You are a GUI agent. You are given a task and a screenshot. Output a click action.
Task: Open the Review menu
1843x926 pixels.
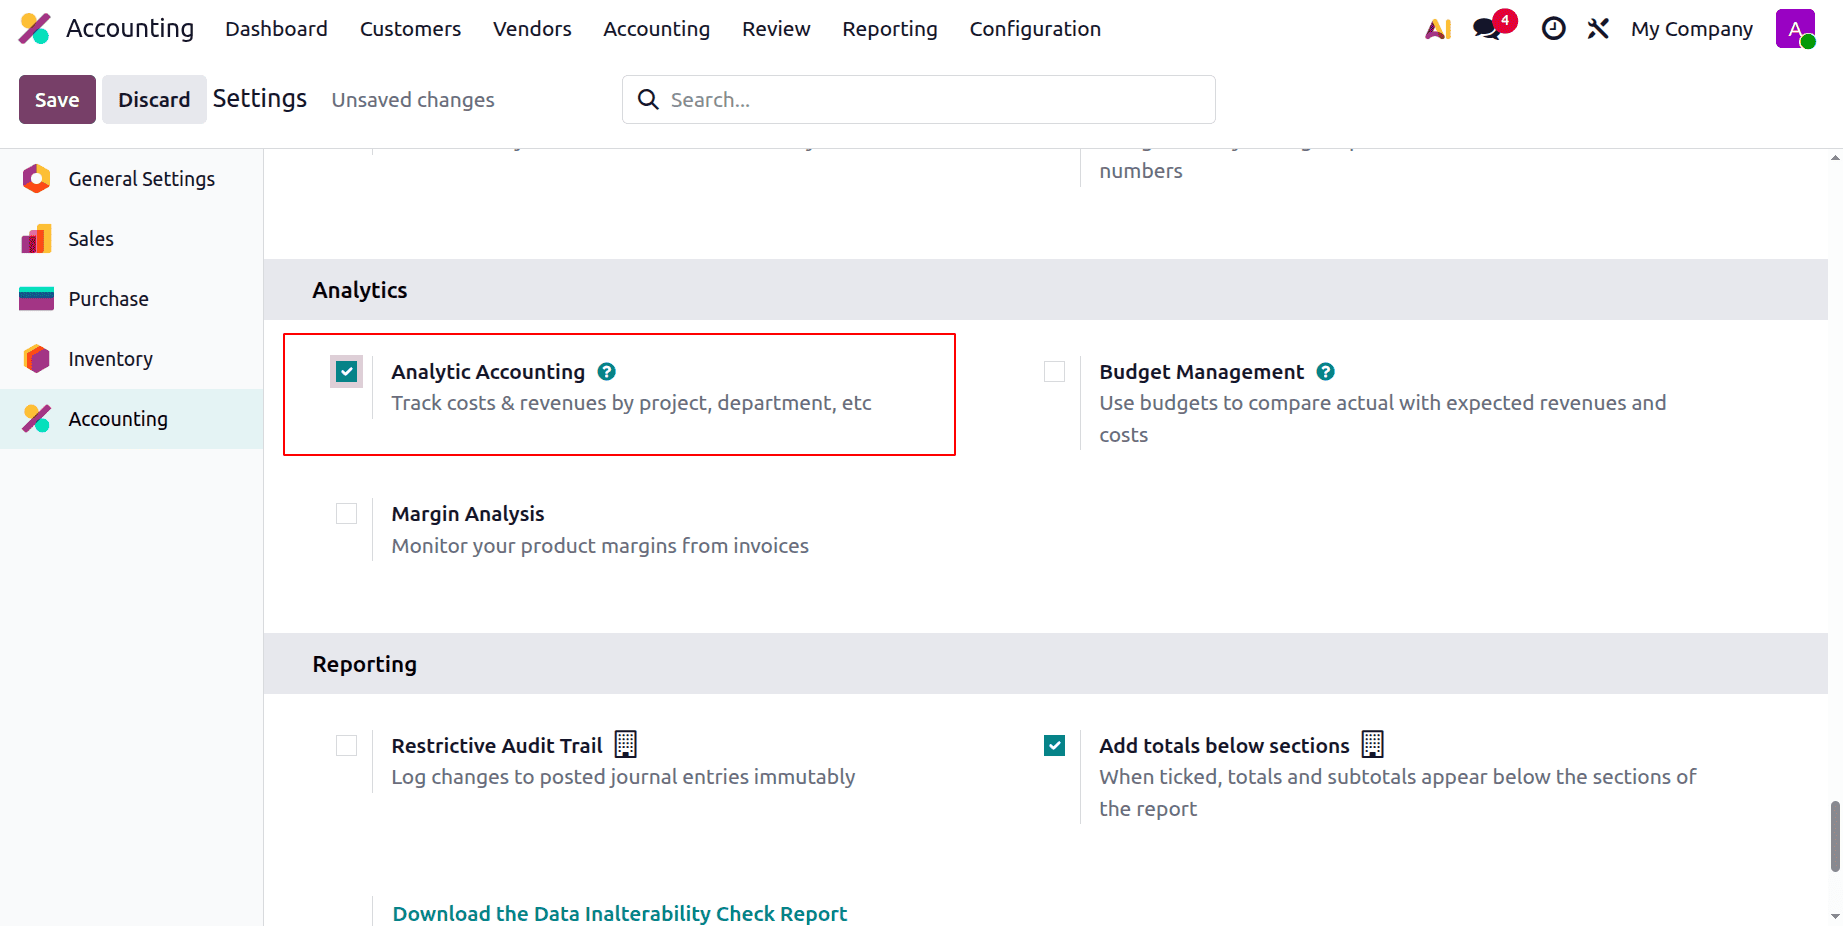[776, 29]
